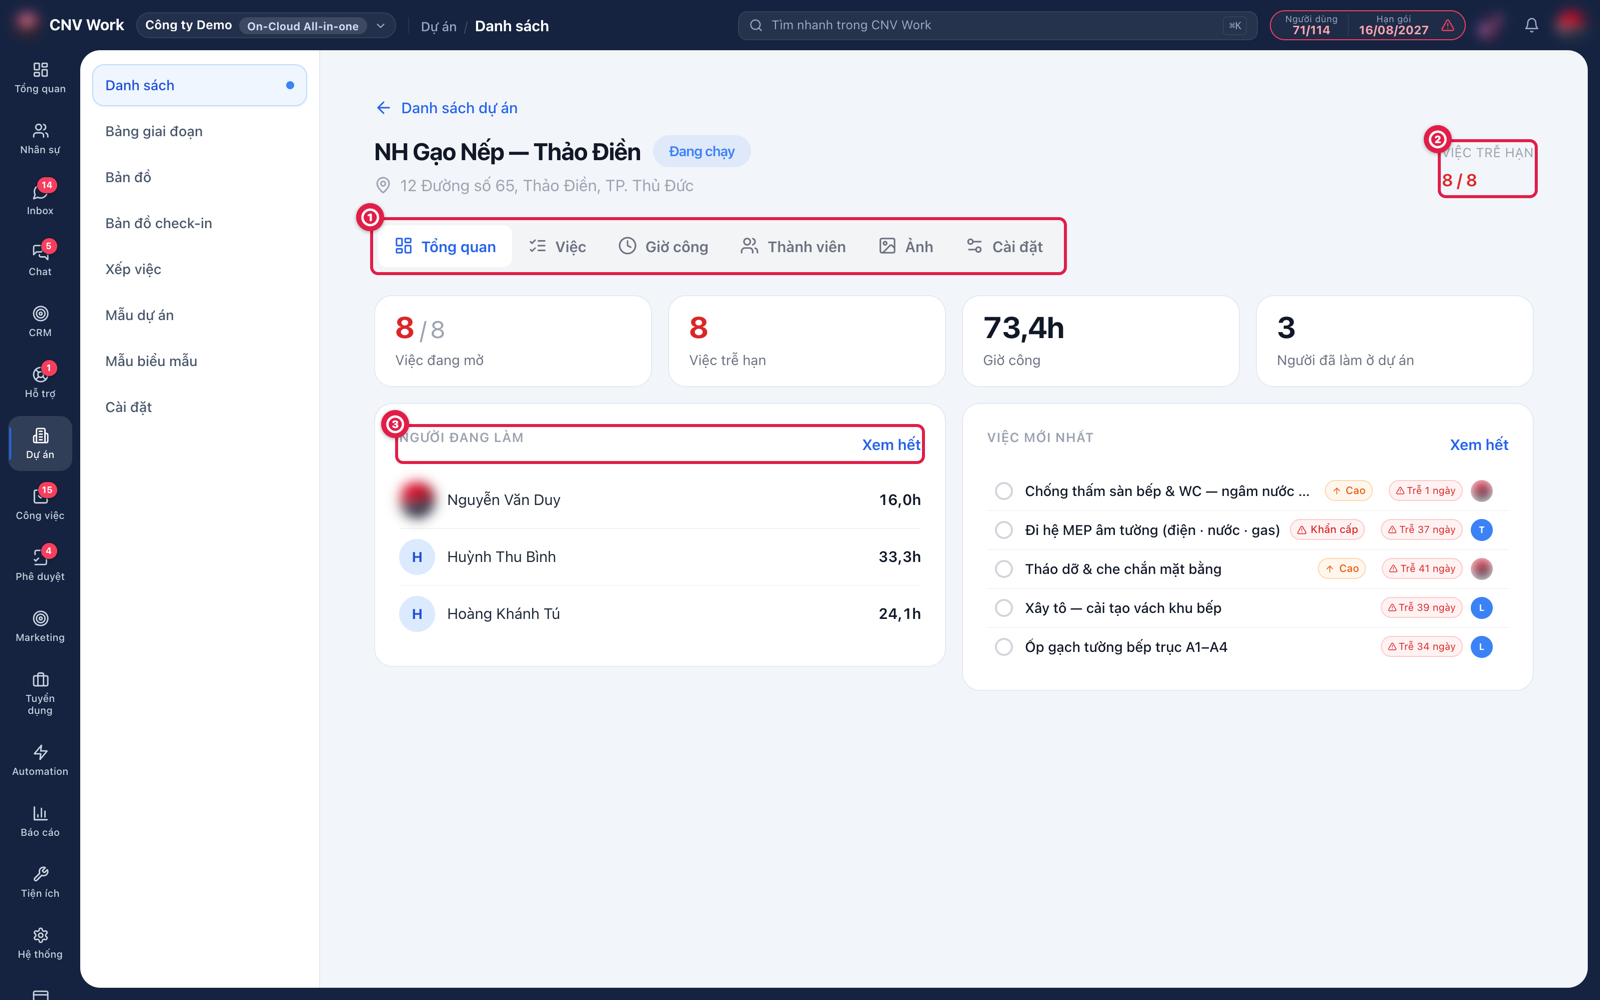Viewport: 1600px width, 1000px height.
Task: Open CRM module icon
Action: point(40,322)
